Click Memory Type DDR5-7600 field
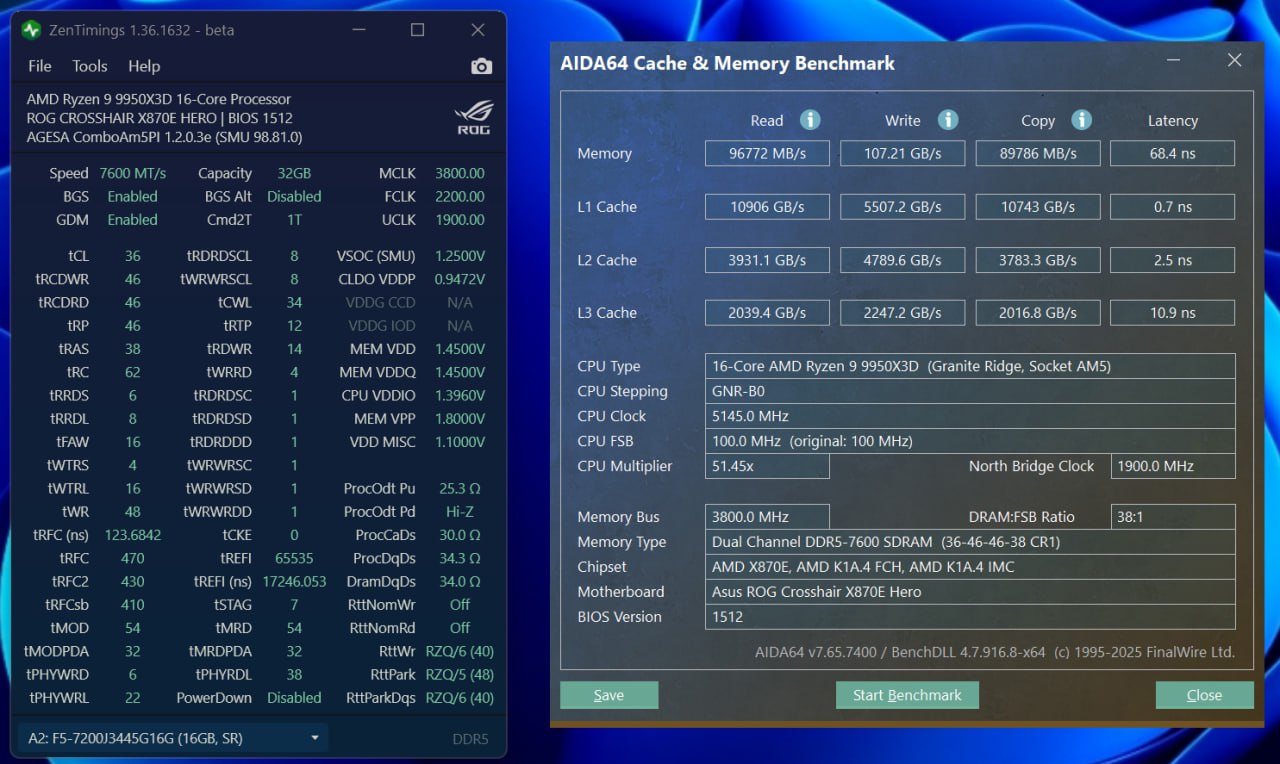The width and height of the screenshot is (1280, 764). click(x=970, y=542)
